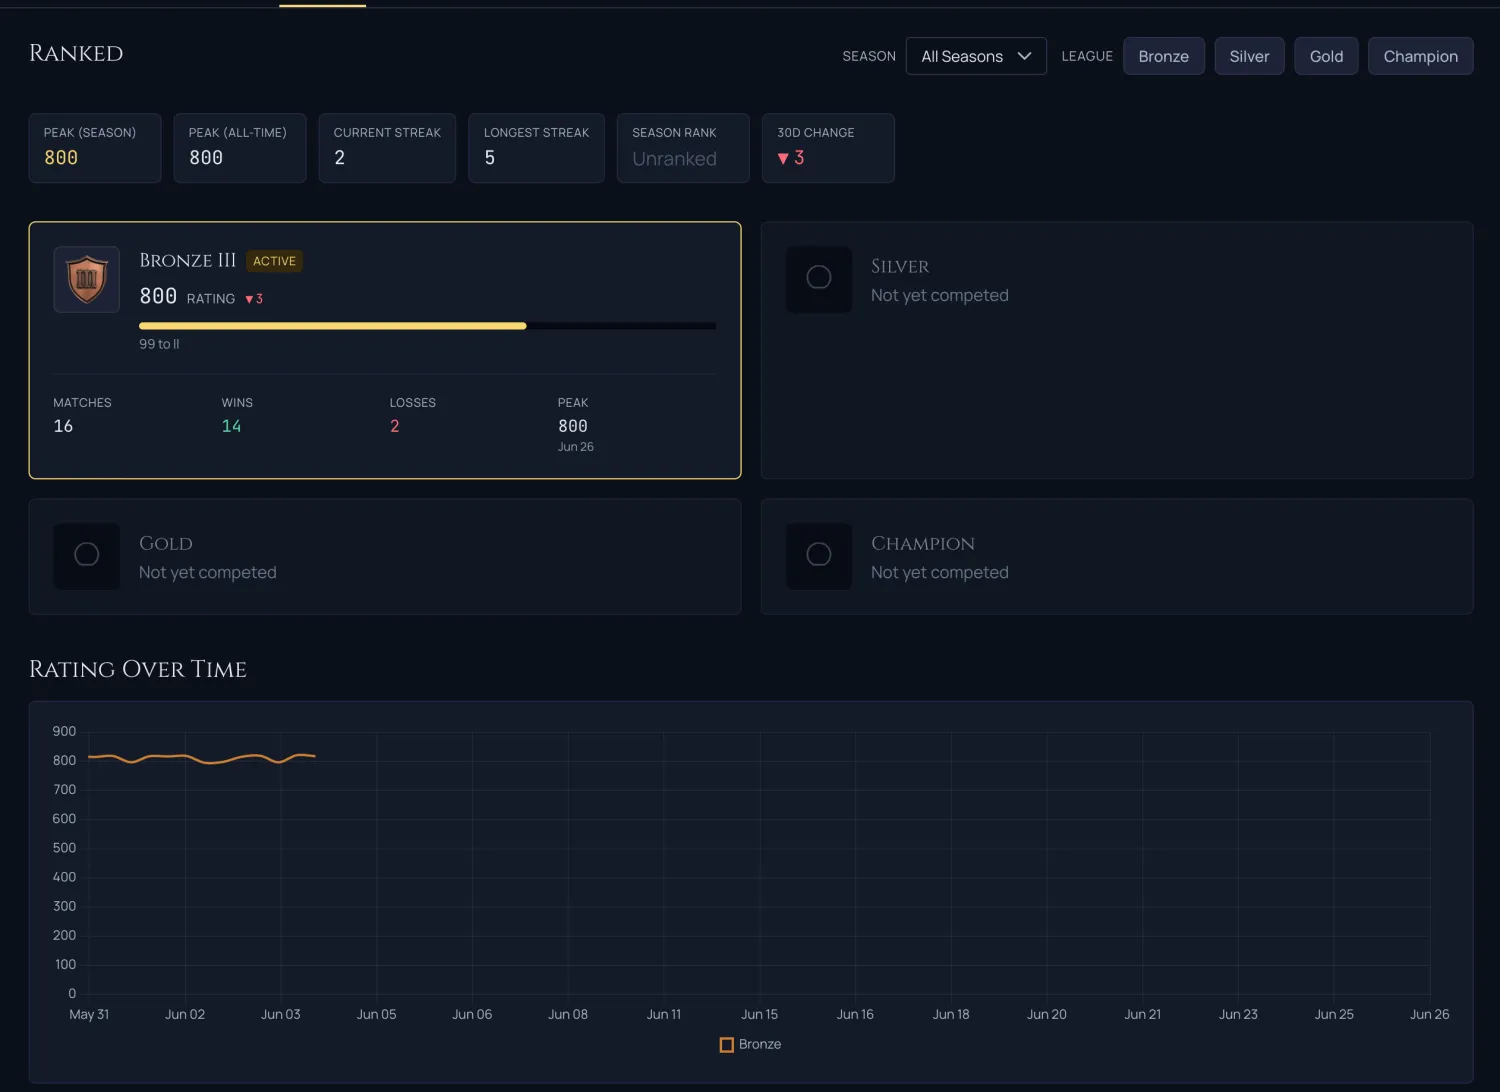1500x1092 pixels.
Task: Click the Peak date Jun 26
Action: (x=576, y=447)
